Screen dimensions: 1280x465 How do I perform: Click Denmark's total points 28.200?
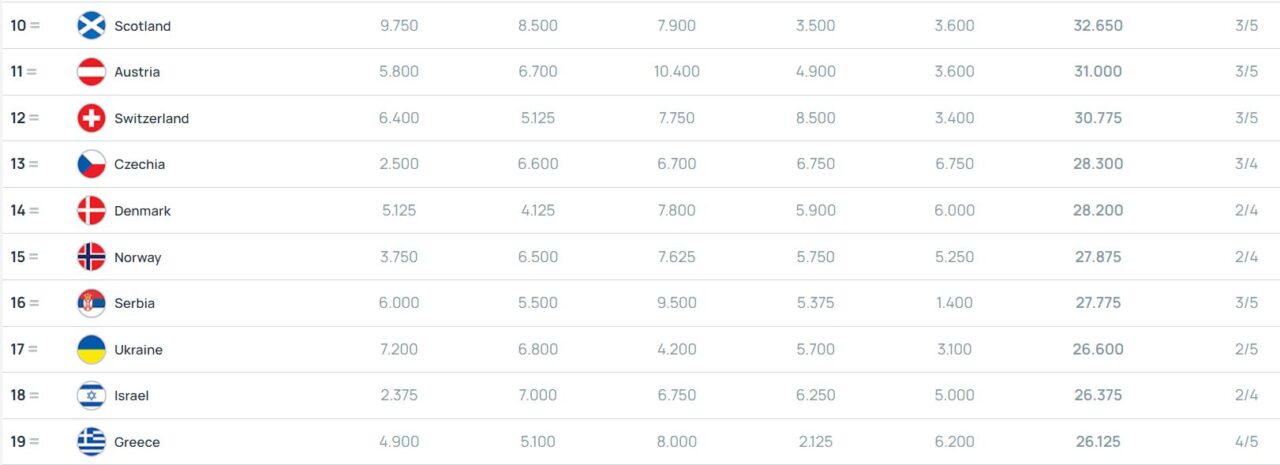click(1097, 211)
